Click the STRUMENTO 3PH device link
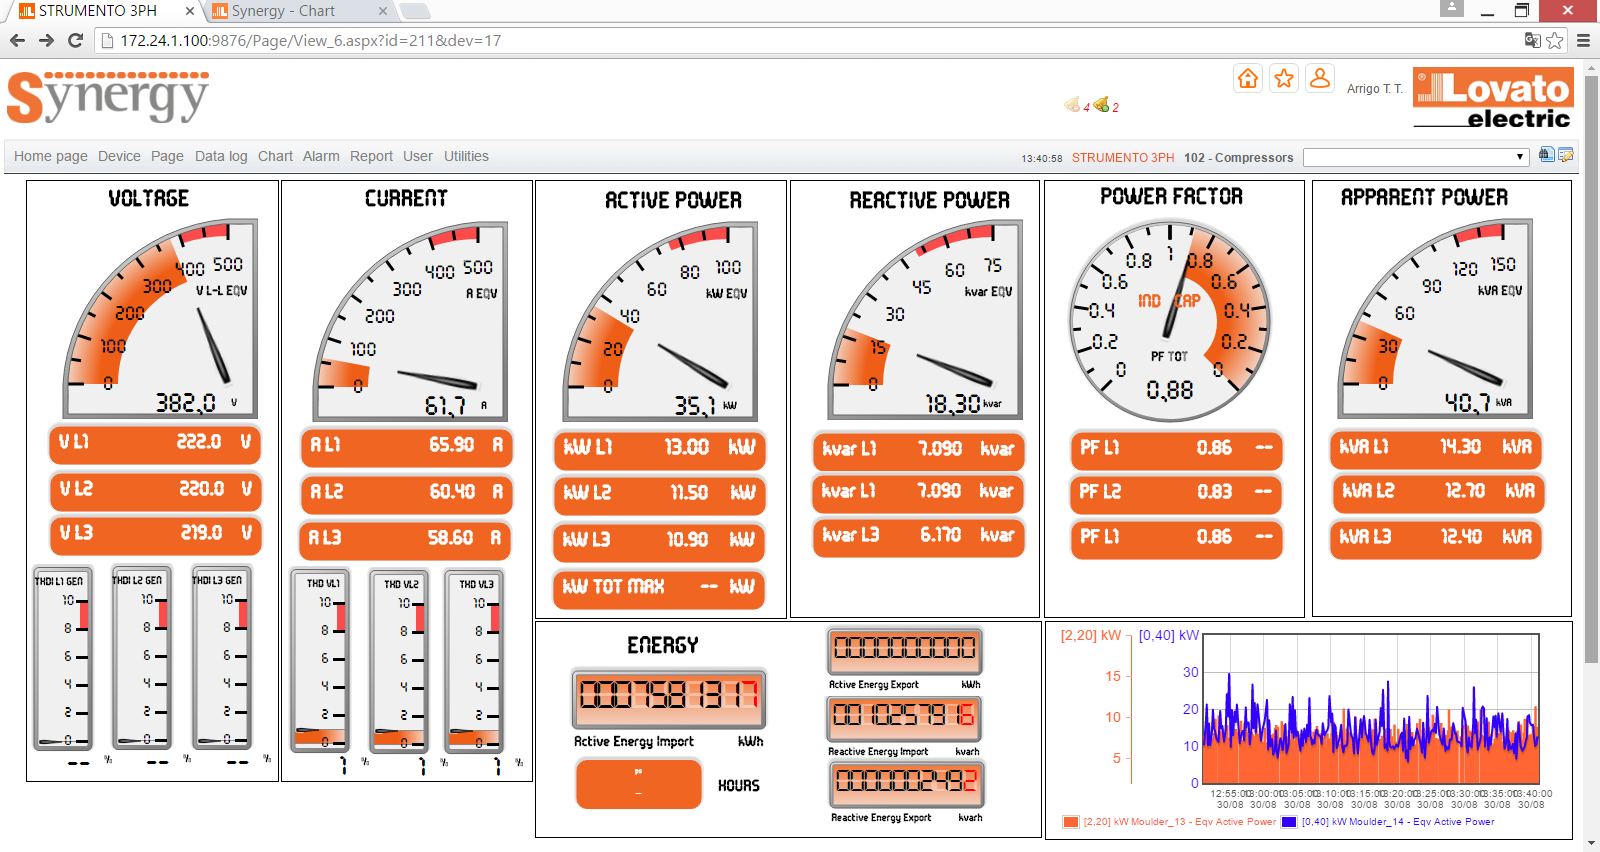Image resolution: width=1600 pixels, height=852 pixels. point(1123,158)
